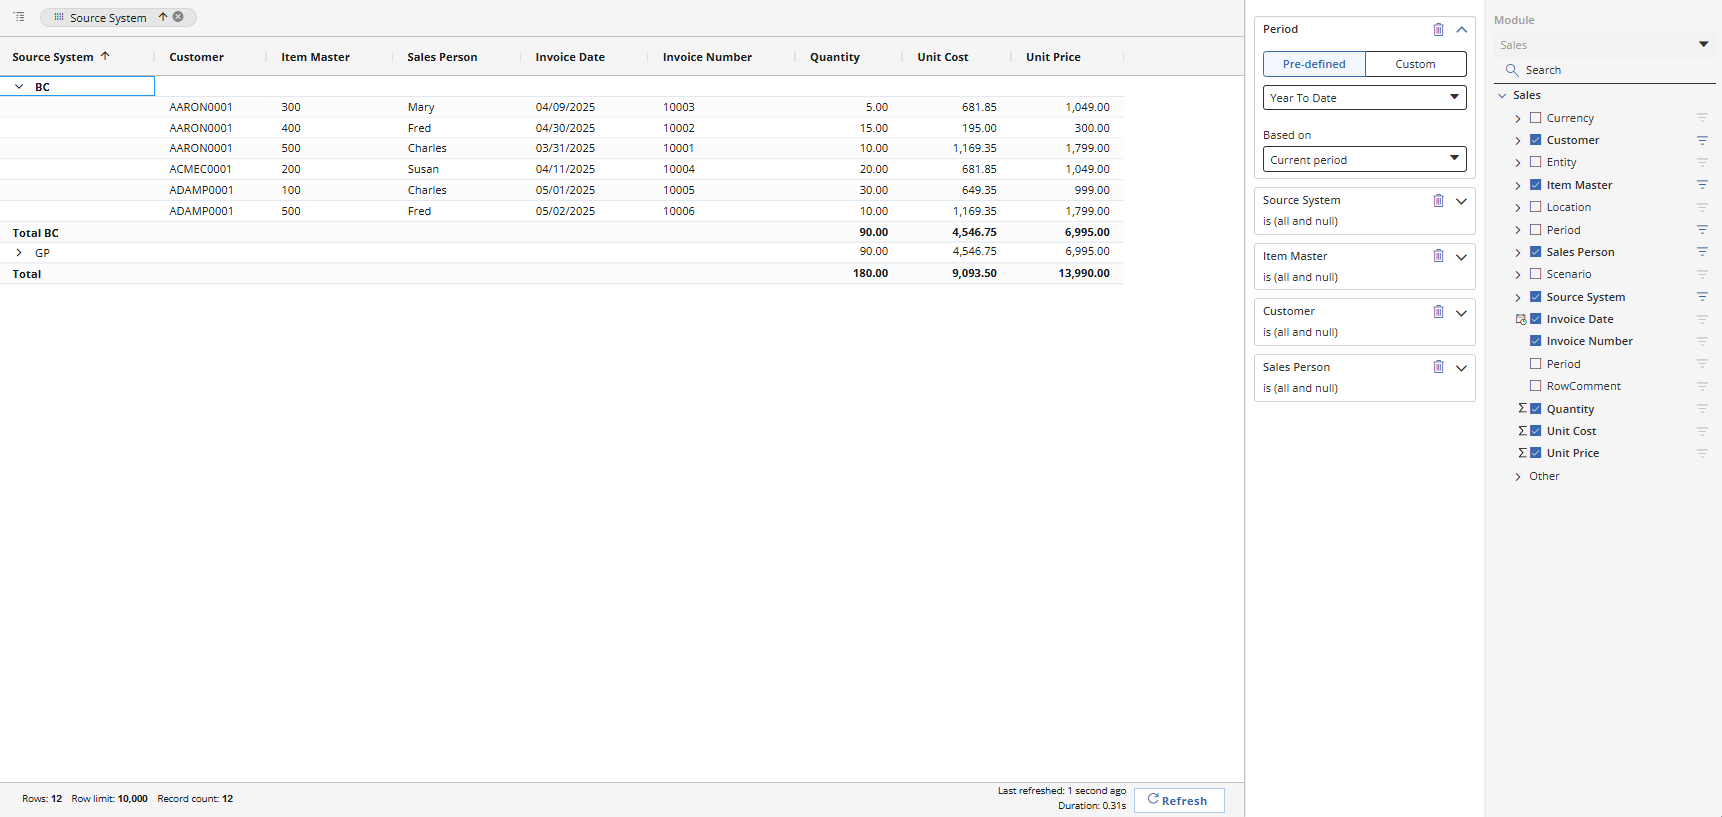Remove the Item Master filter via trash icon
The height and width of the screenshot is (817, 1722).
pyautogui.click(x=1438, y=256)
